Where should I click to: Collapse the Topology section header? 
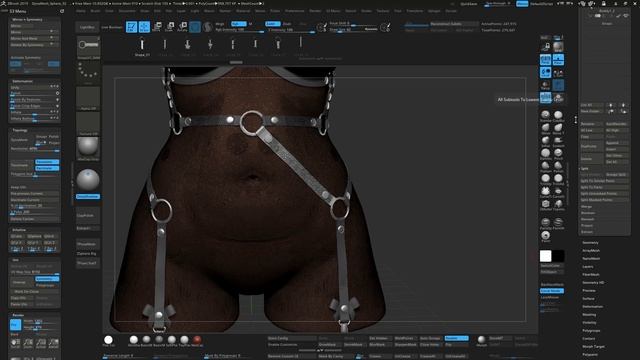point(20,130)
